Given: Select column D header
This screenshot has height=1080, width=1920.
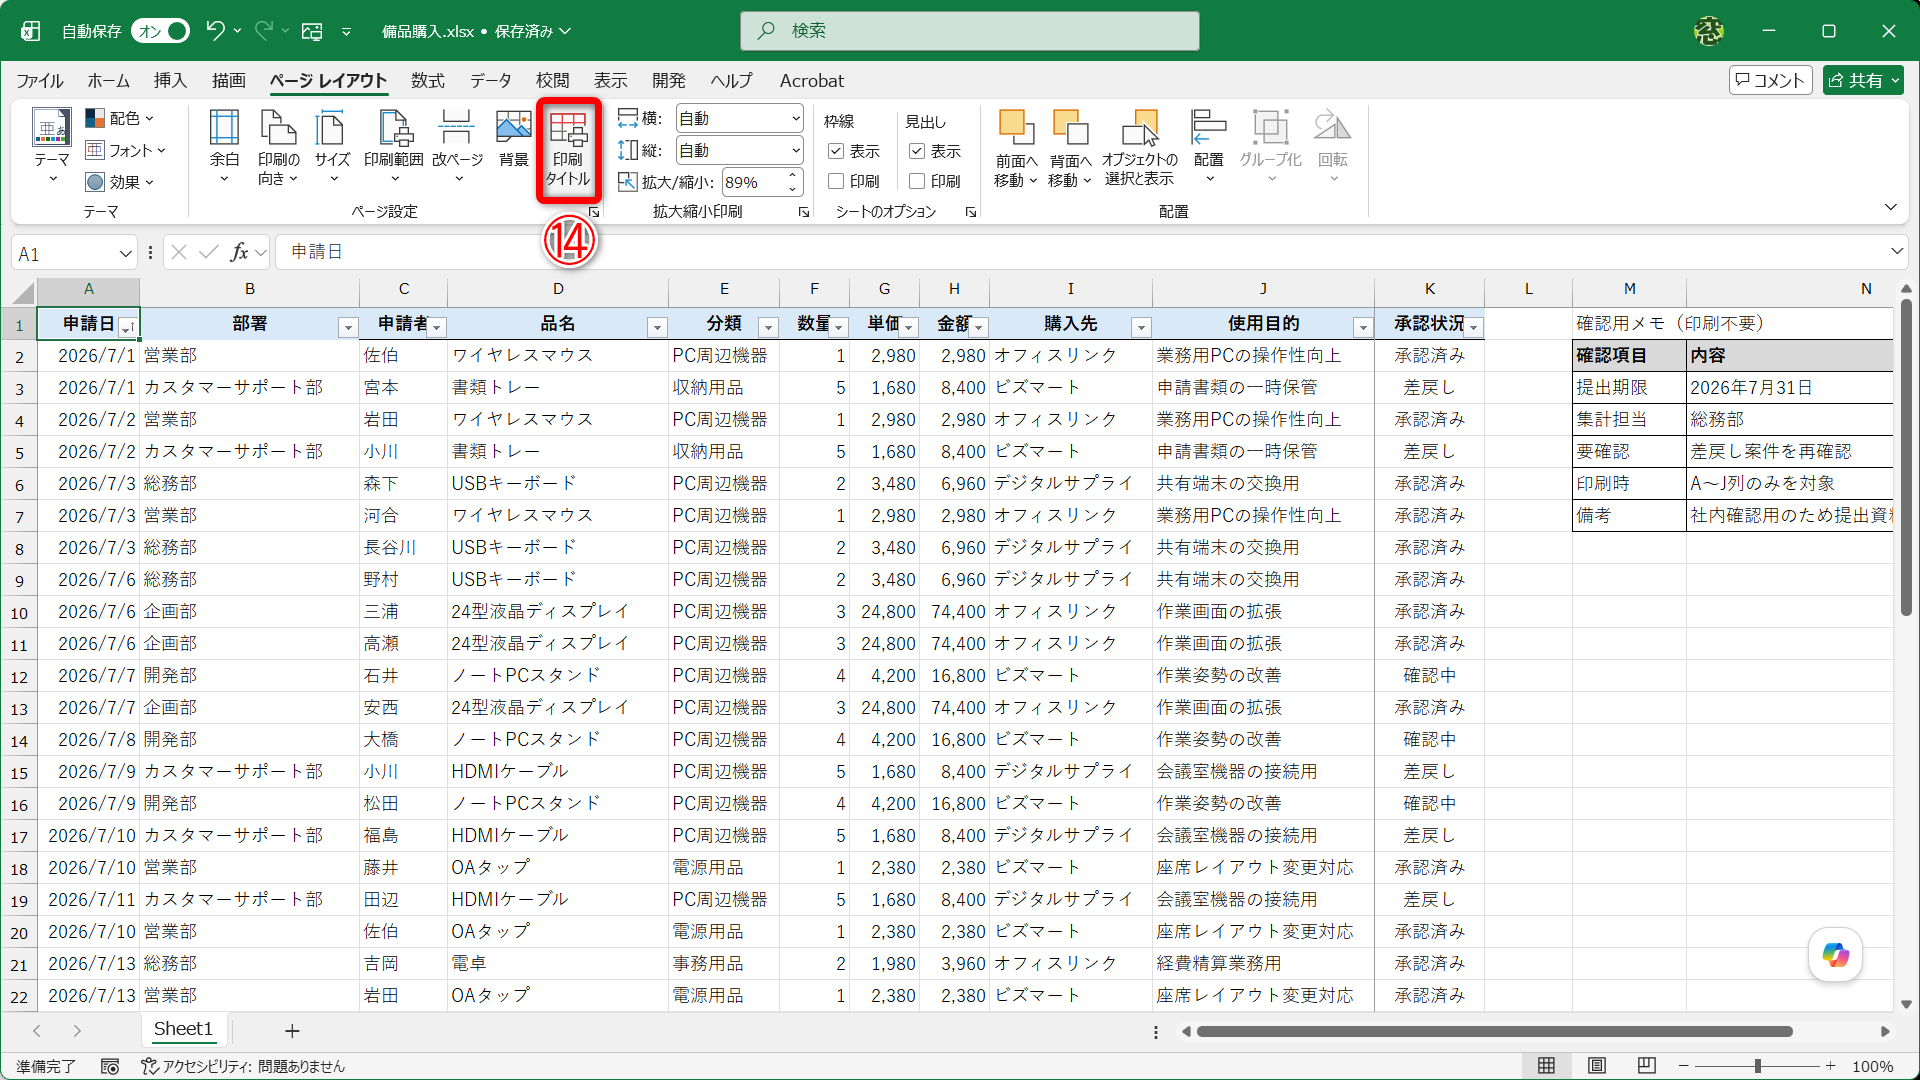Looking at the screenshot, I should click(x=558, y=289).
